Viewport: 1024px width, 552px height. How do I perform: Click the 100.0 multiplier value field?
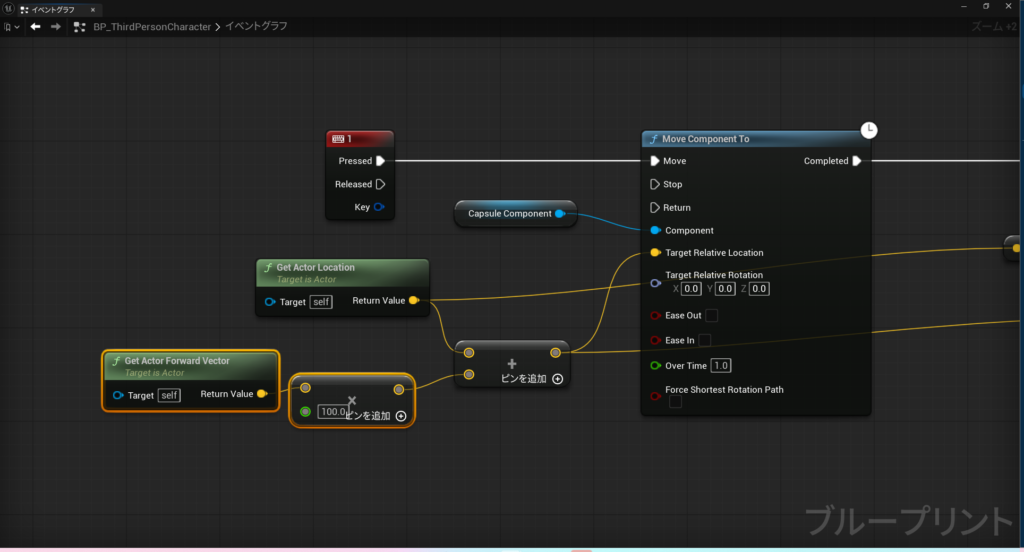[332, 412]
